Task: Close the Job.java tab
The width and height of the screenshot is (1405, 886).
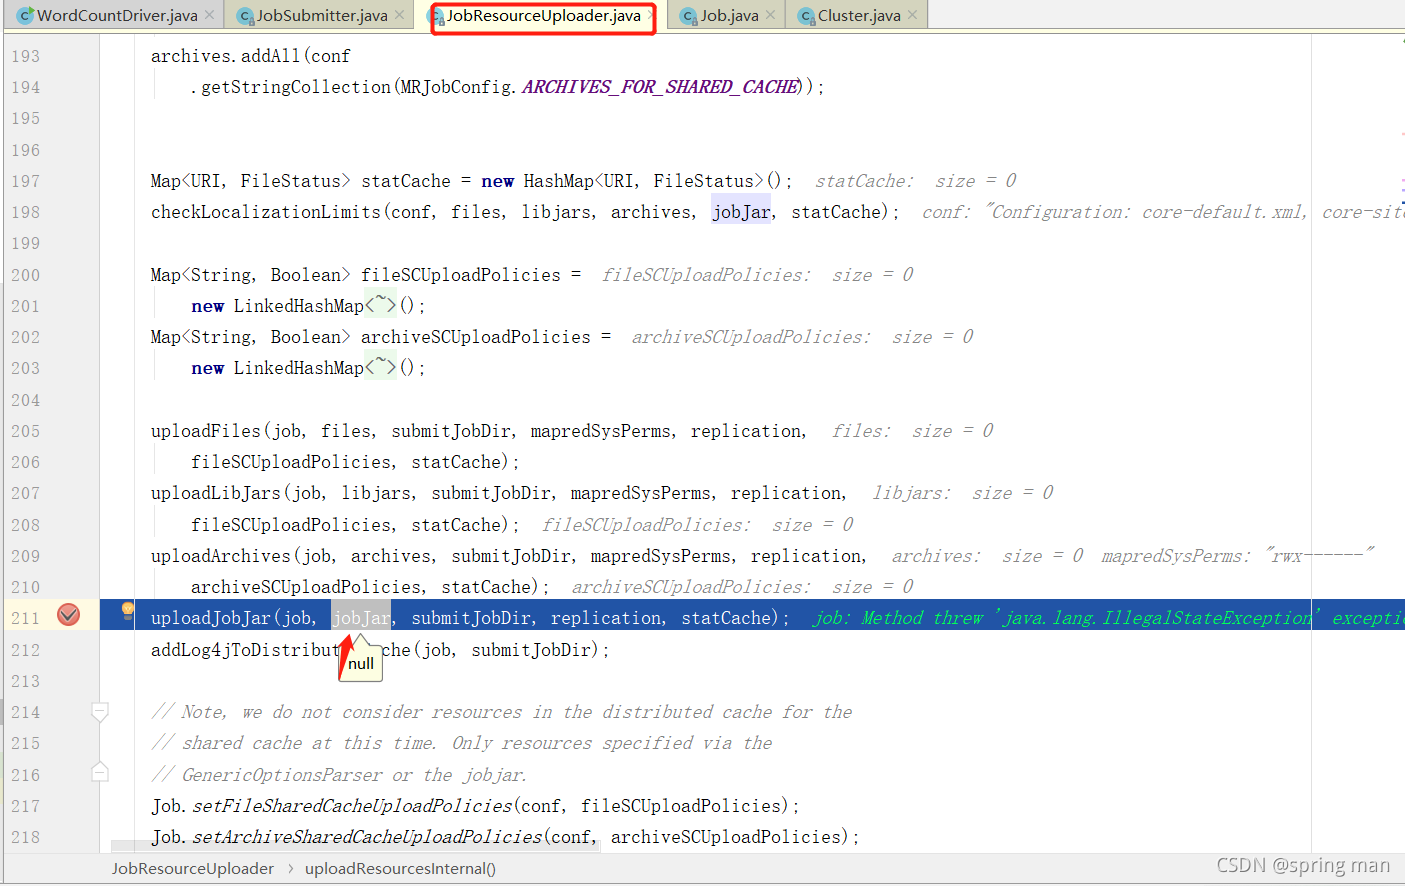Action: [770, 15]
